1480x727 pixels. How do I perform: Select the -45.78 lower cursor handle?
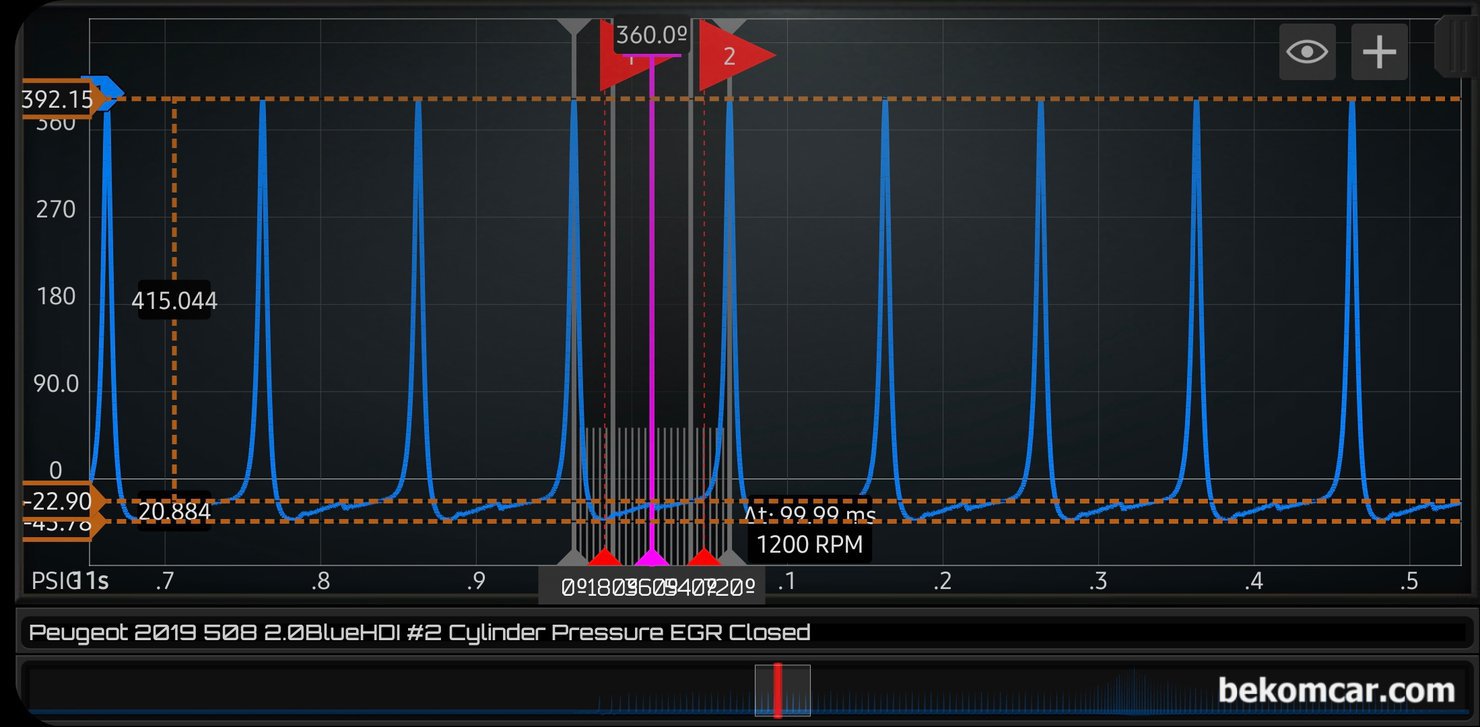click(x=58, y=524)
